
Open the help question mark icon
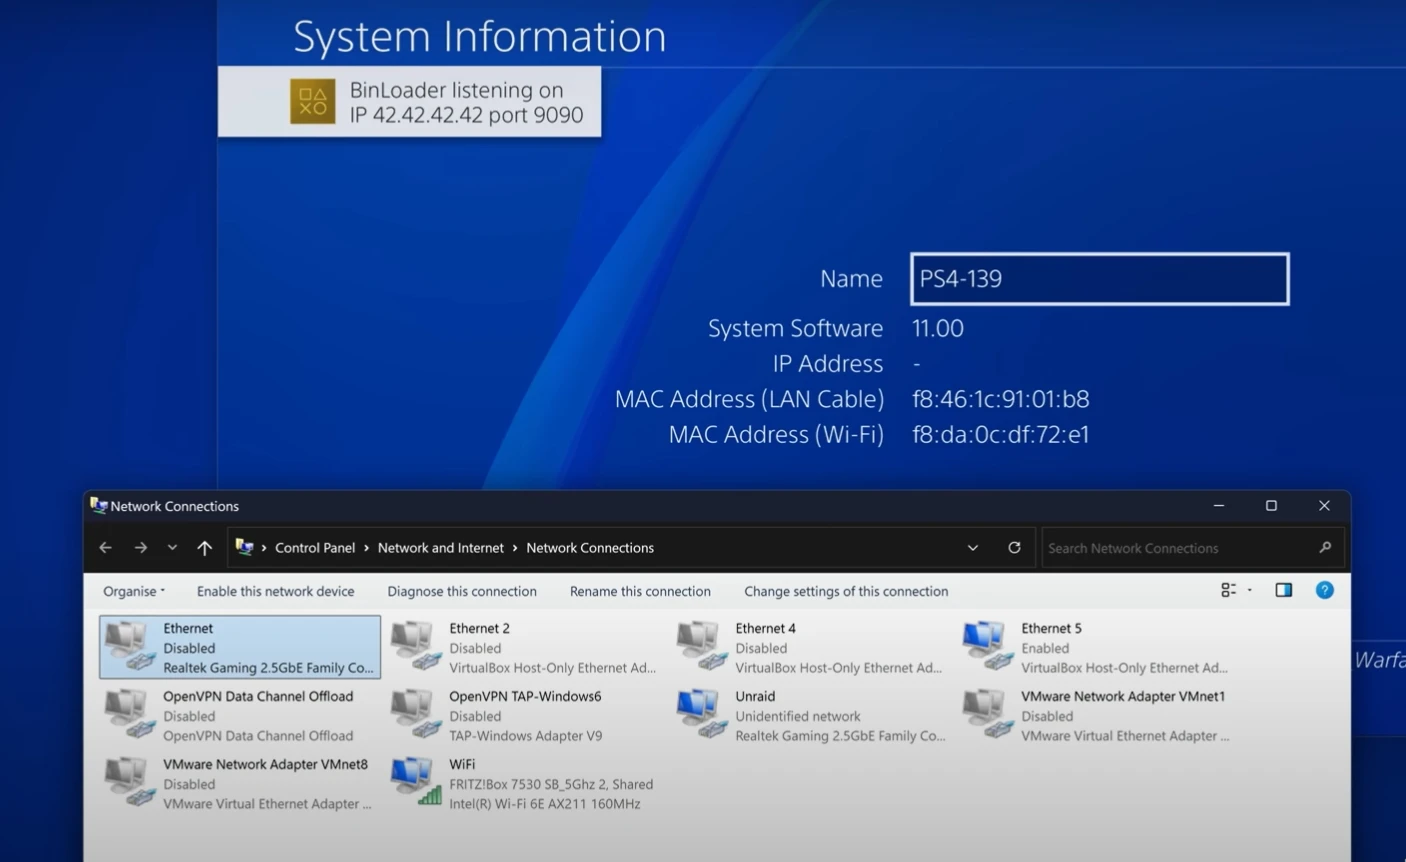1324,590
